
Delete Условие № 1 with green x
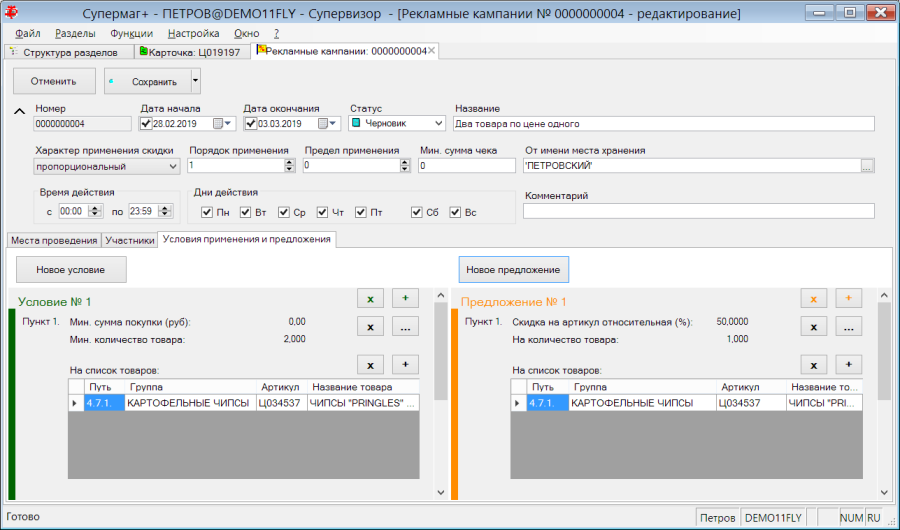point(370,299)
